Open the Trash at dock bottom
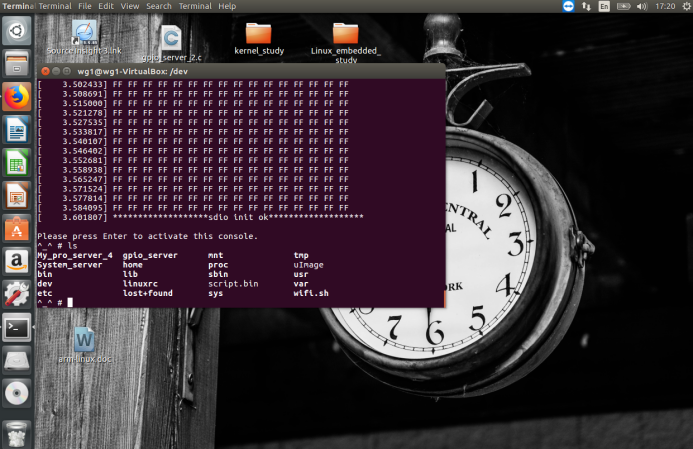The width and height of the screenshot is (693, 449). pos(17,434)
